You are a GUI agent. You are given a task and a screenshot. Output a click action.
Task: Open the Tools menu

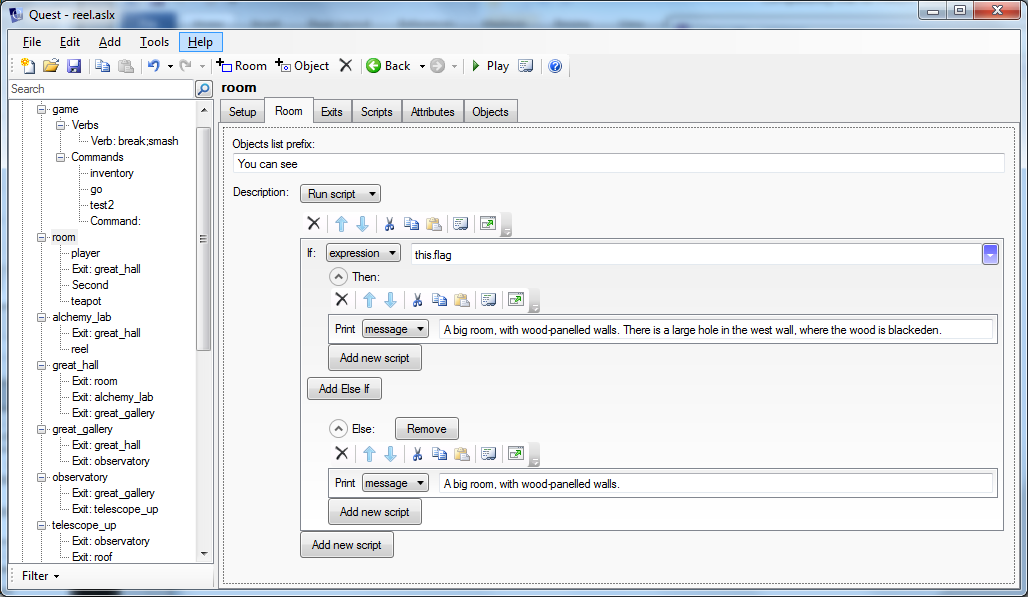coord(154,42)
